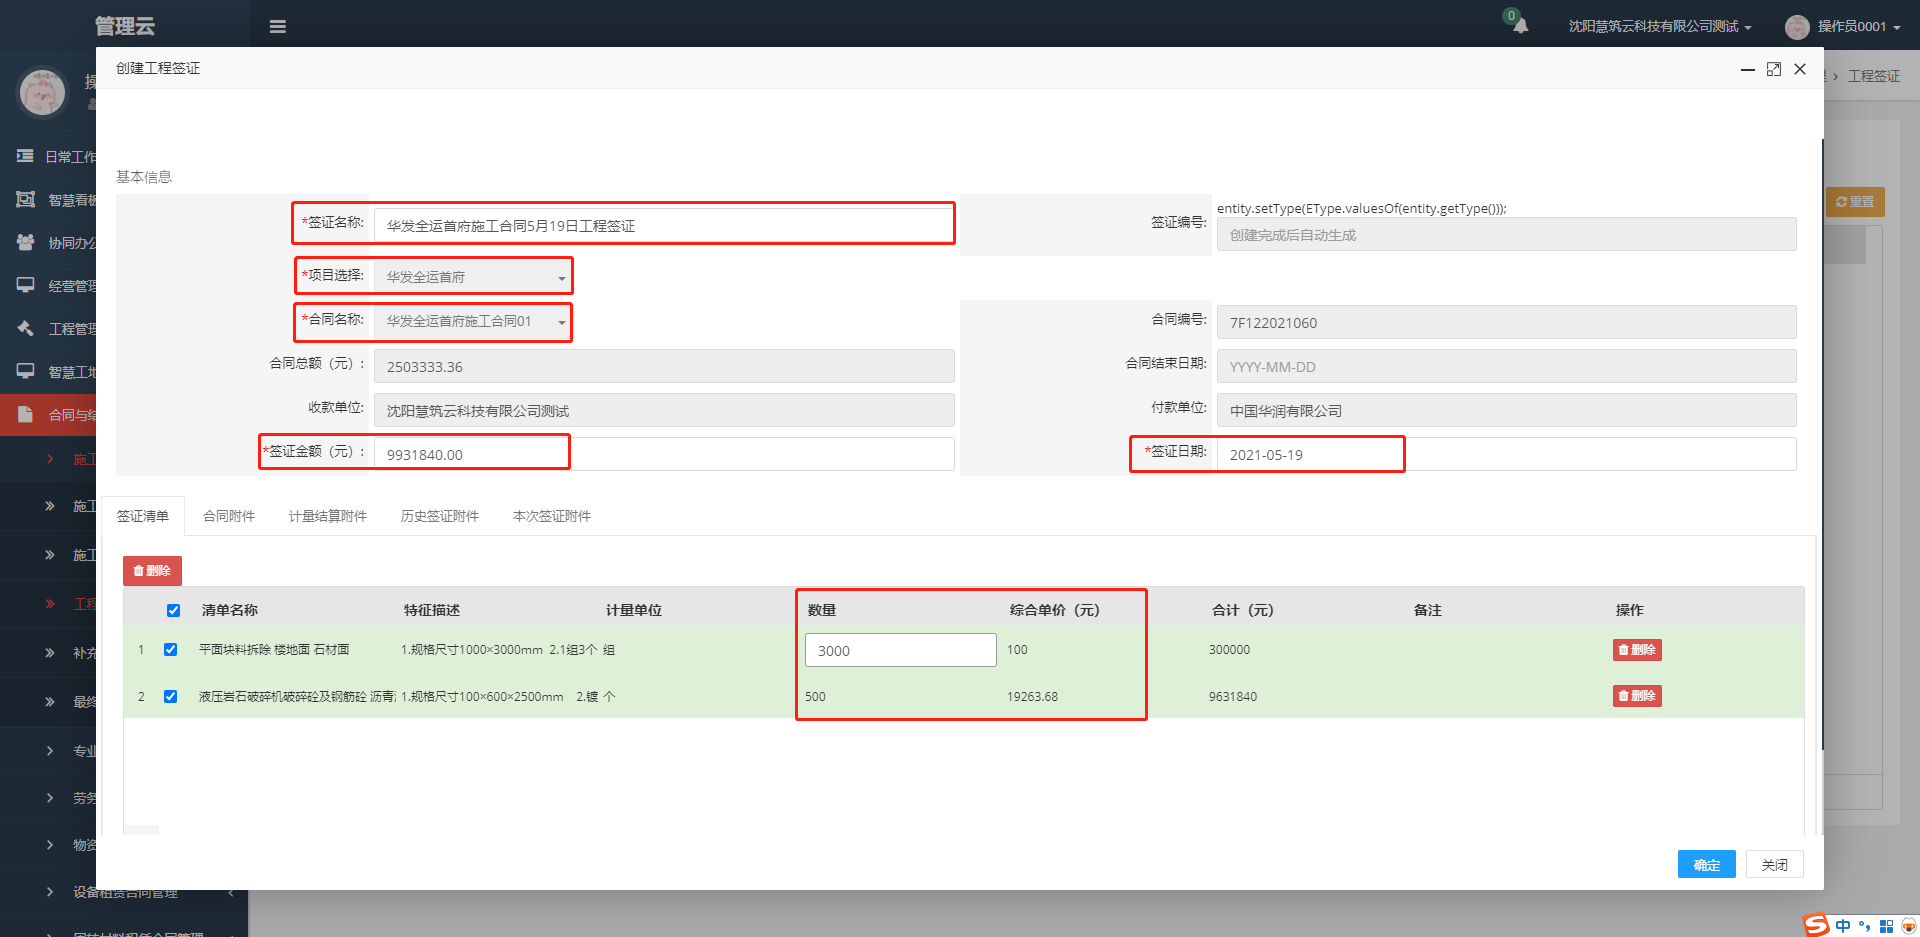
Task: Click the hamburger menu icon in header
Action: [278, 27]
